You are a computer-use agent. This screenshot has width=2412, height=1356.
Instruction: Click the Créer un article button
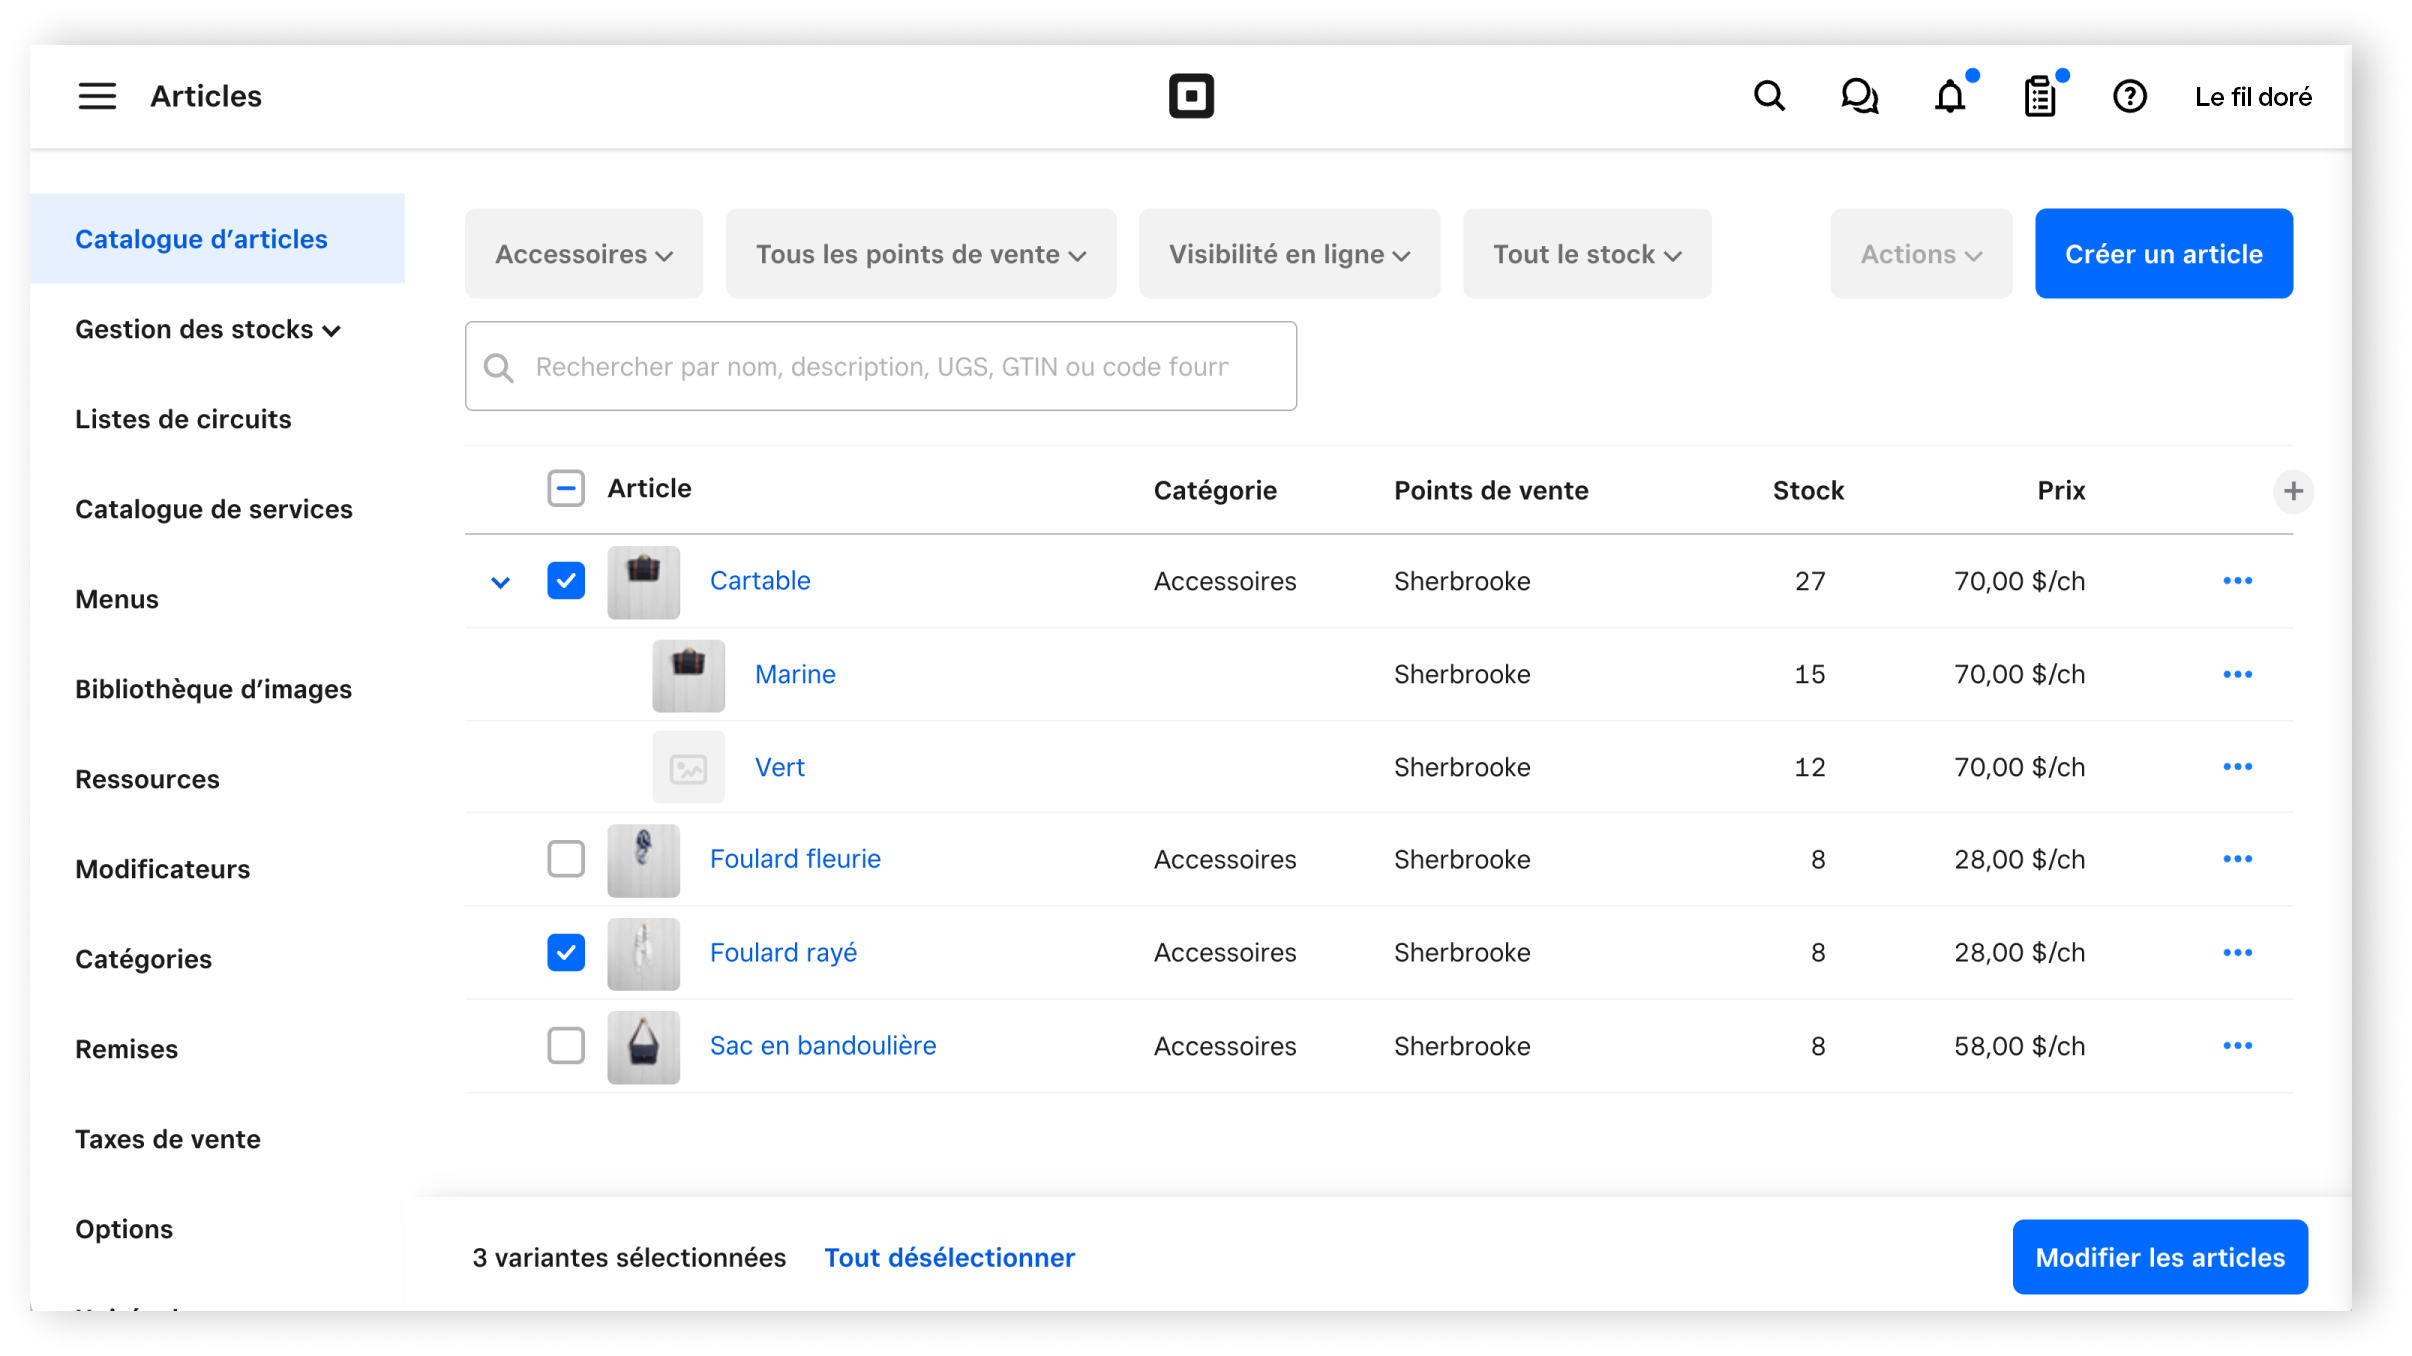coord(2163,254)
